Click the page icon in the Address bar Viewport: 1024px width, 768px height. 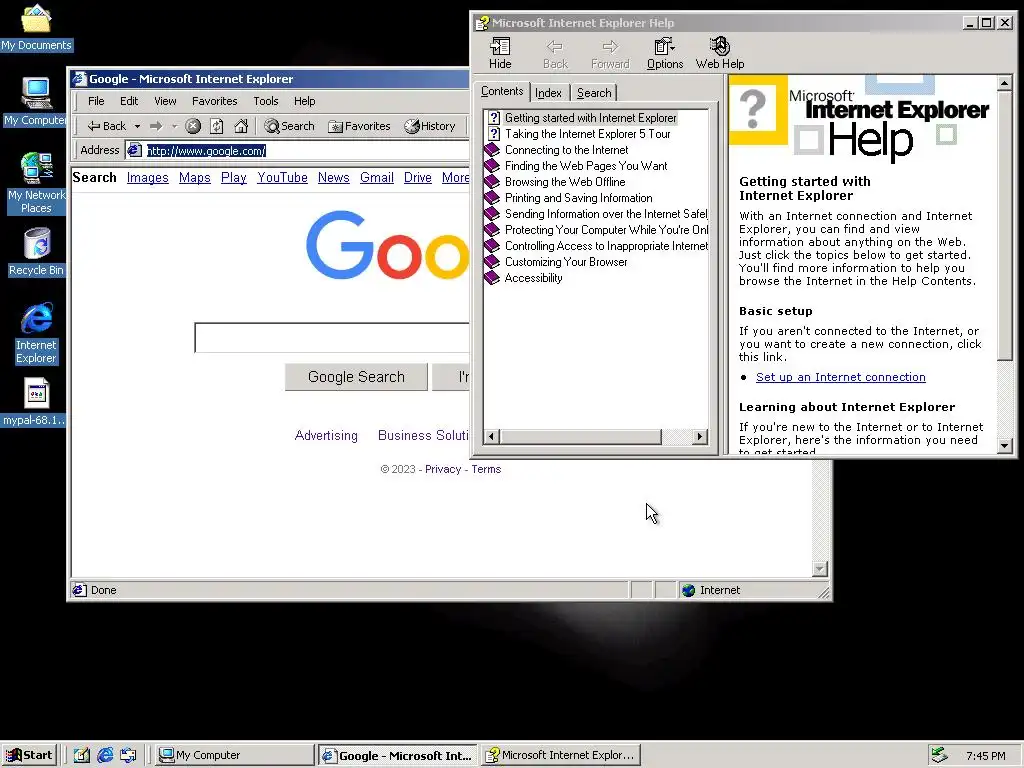click(x=135, y=150)
